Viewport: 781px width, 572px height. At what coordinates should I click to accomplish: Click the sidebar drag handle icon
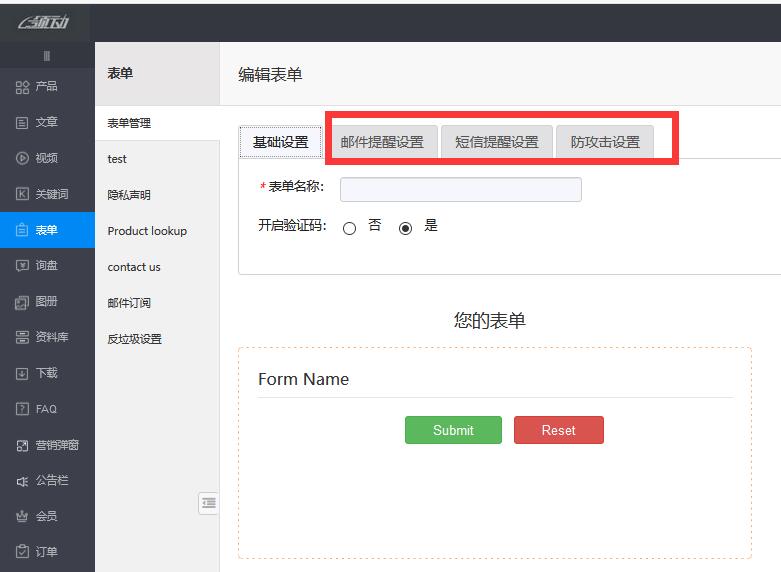46,56
